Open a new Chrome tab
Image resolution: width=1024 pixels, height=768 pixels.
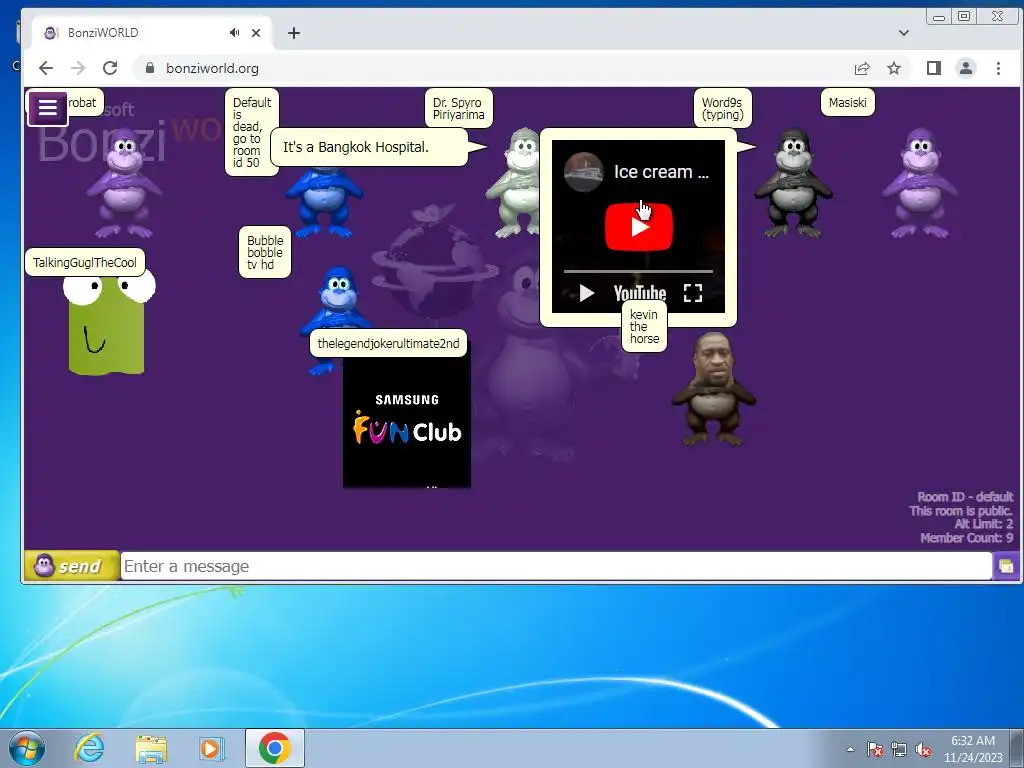click(x=294, y=33)
